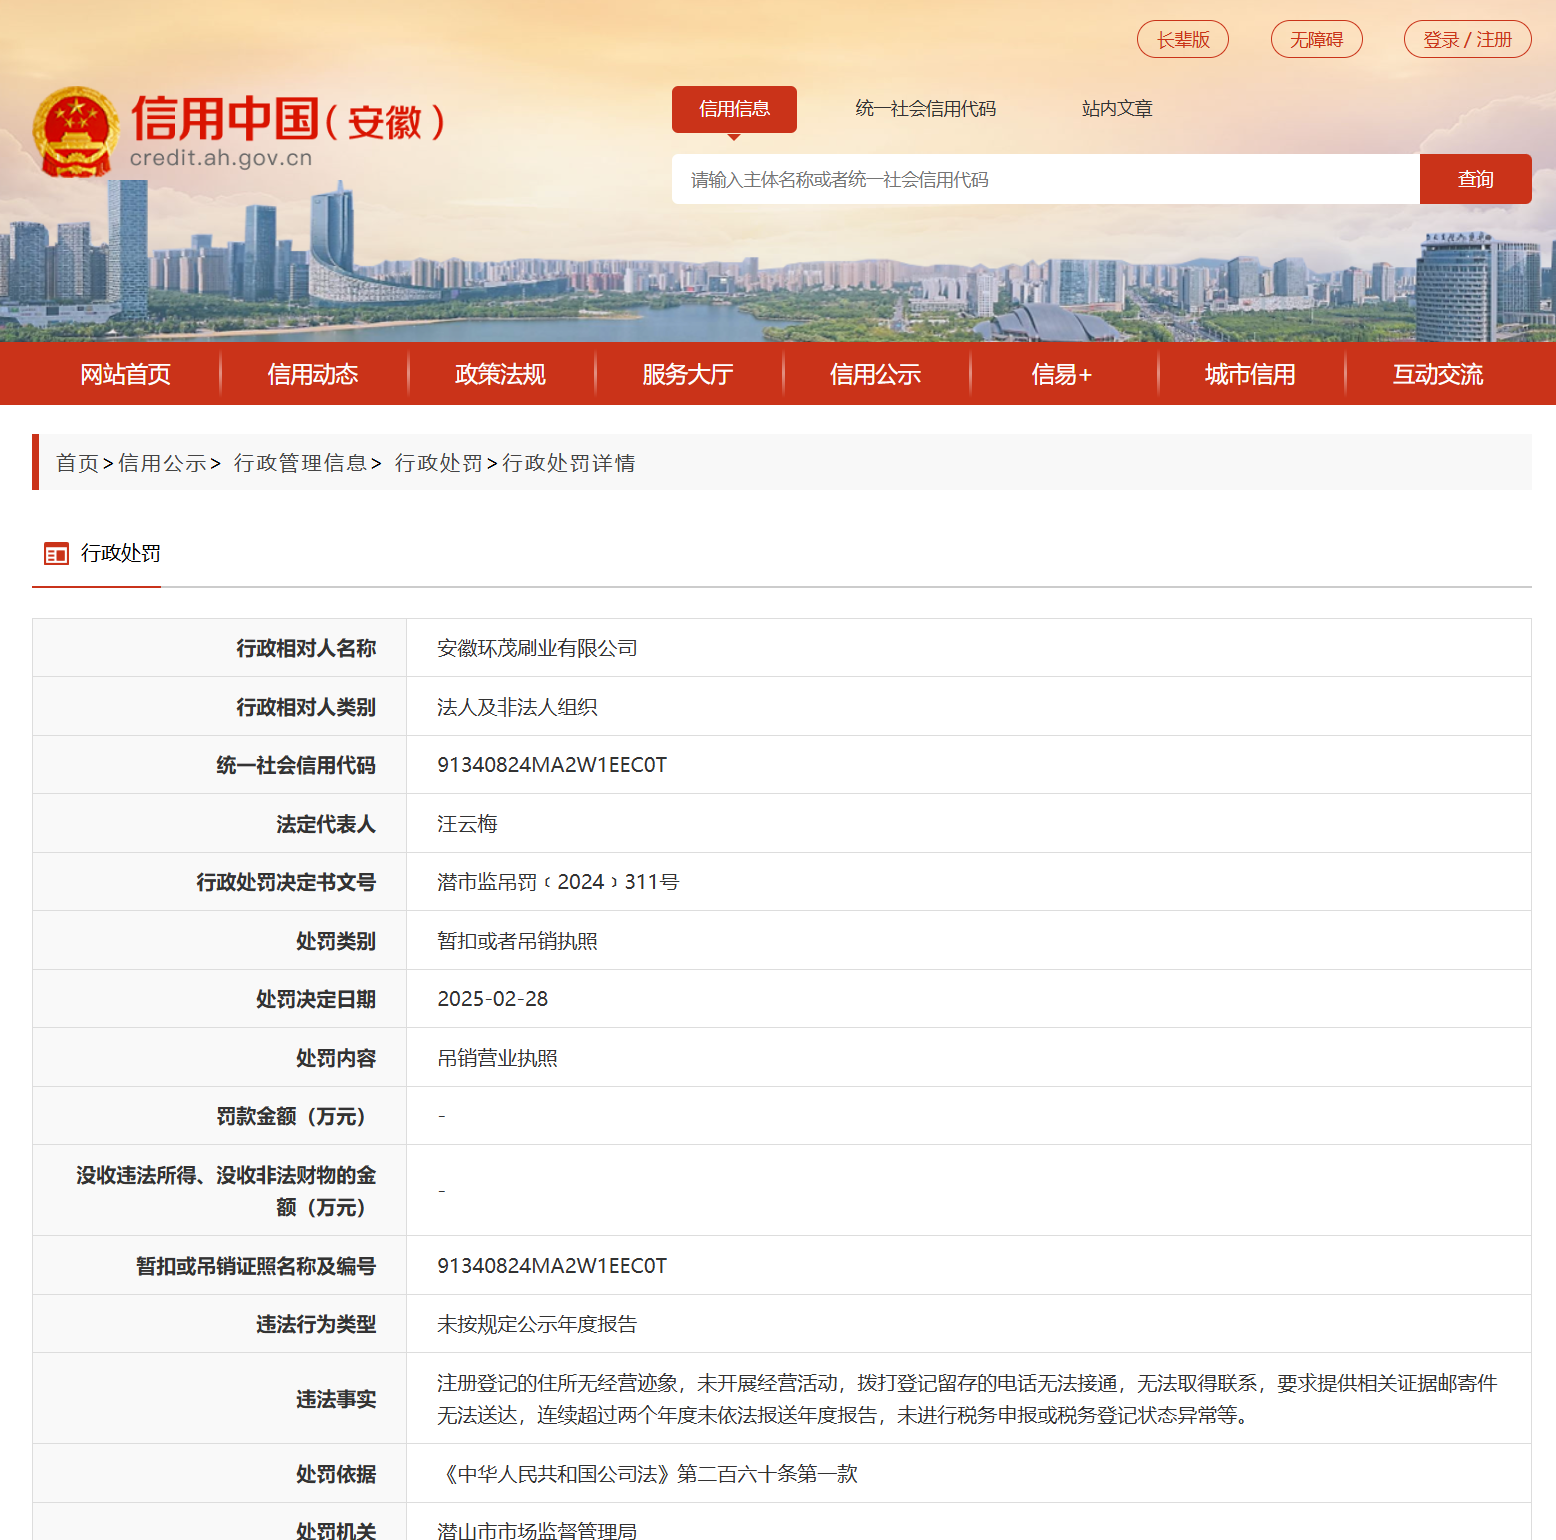Open the 长辈版 version

[x=1183, y=39]
